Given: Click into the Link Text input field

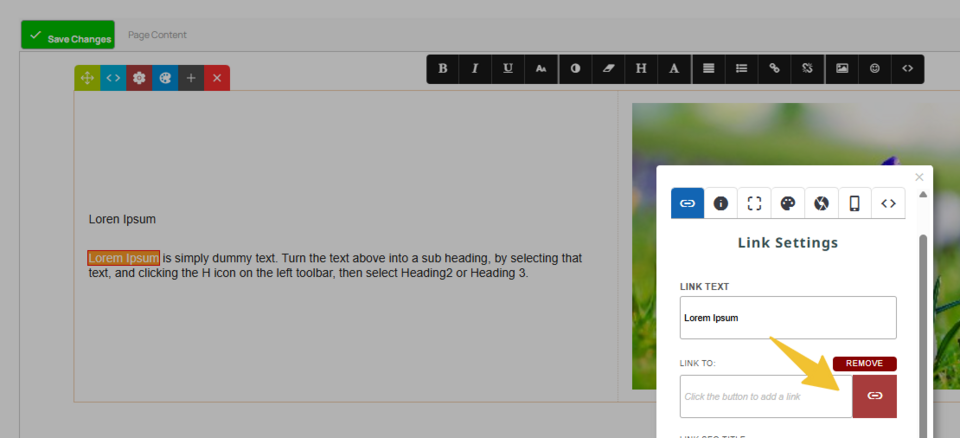Looking at the screenshot, I should pyautogui.click(x=788, y=318).
